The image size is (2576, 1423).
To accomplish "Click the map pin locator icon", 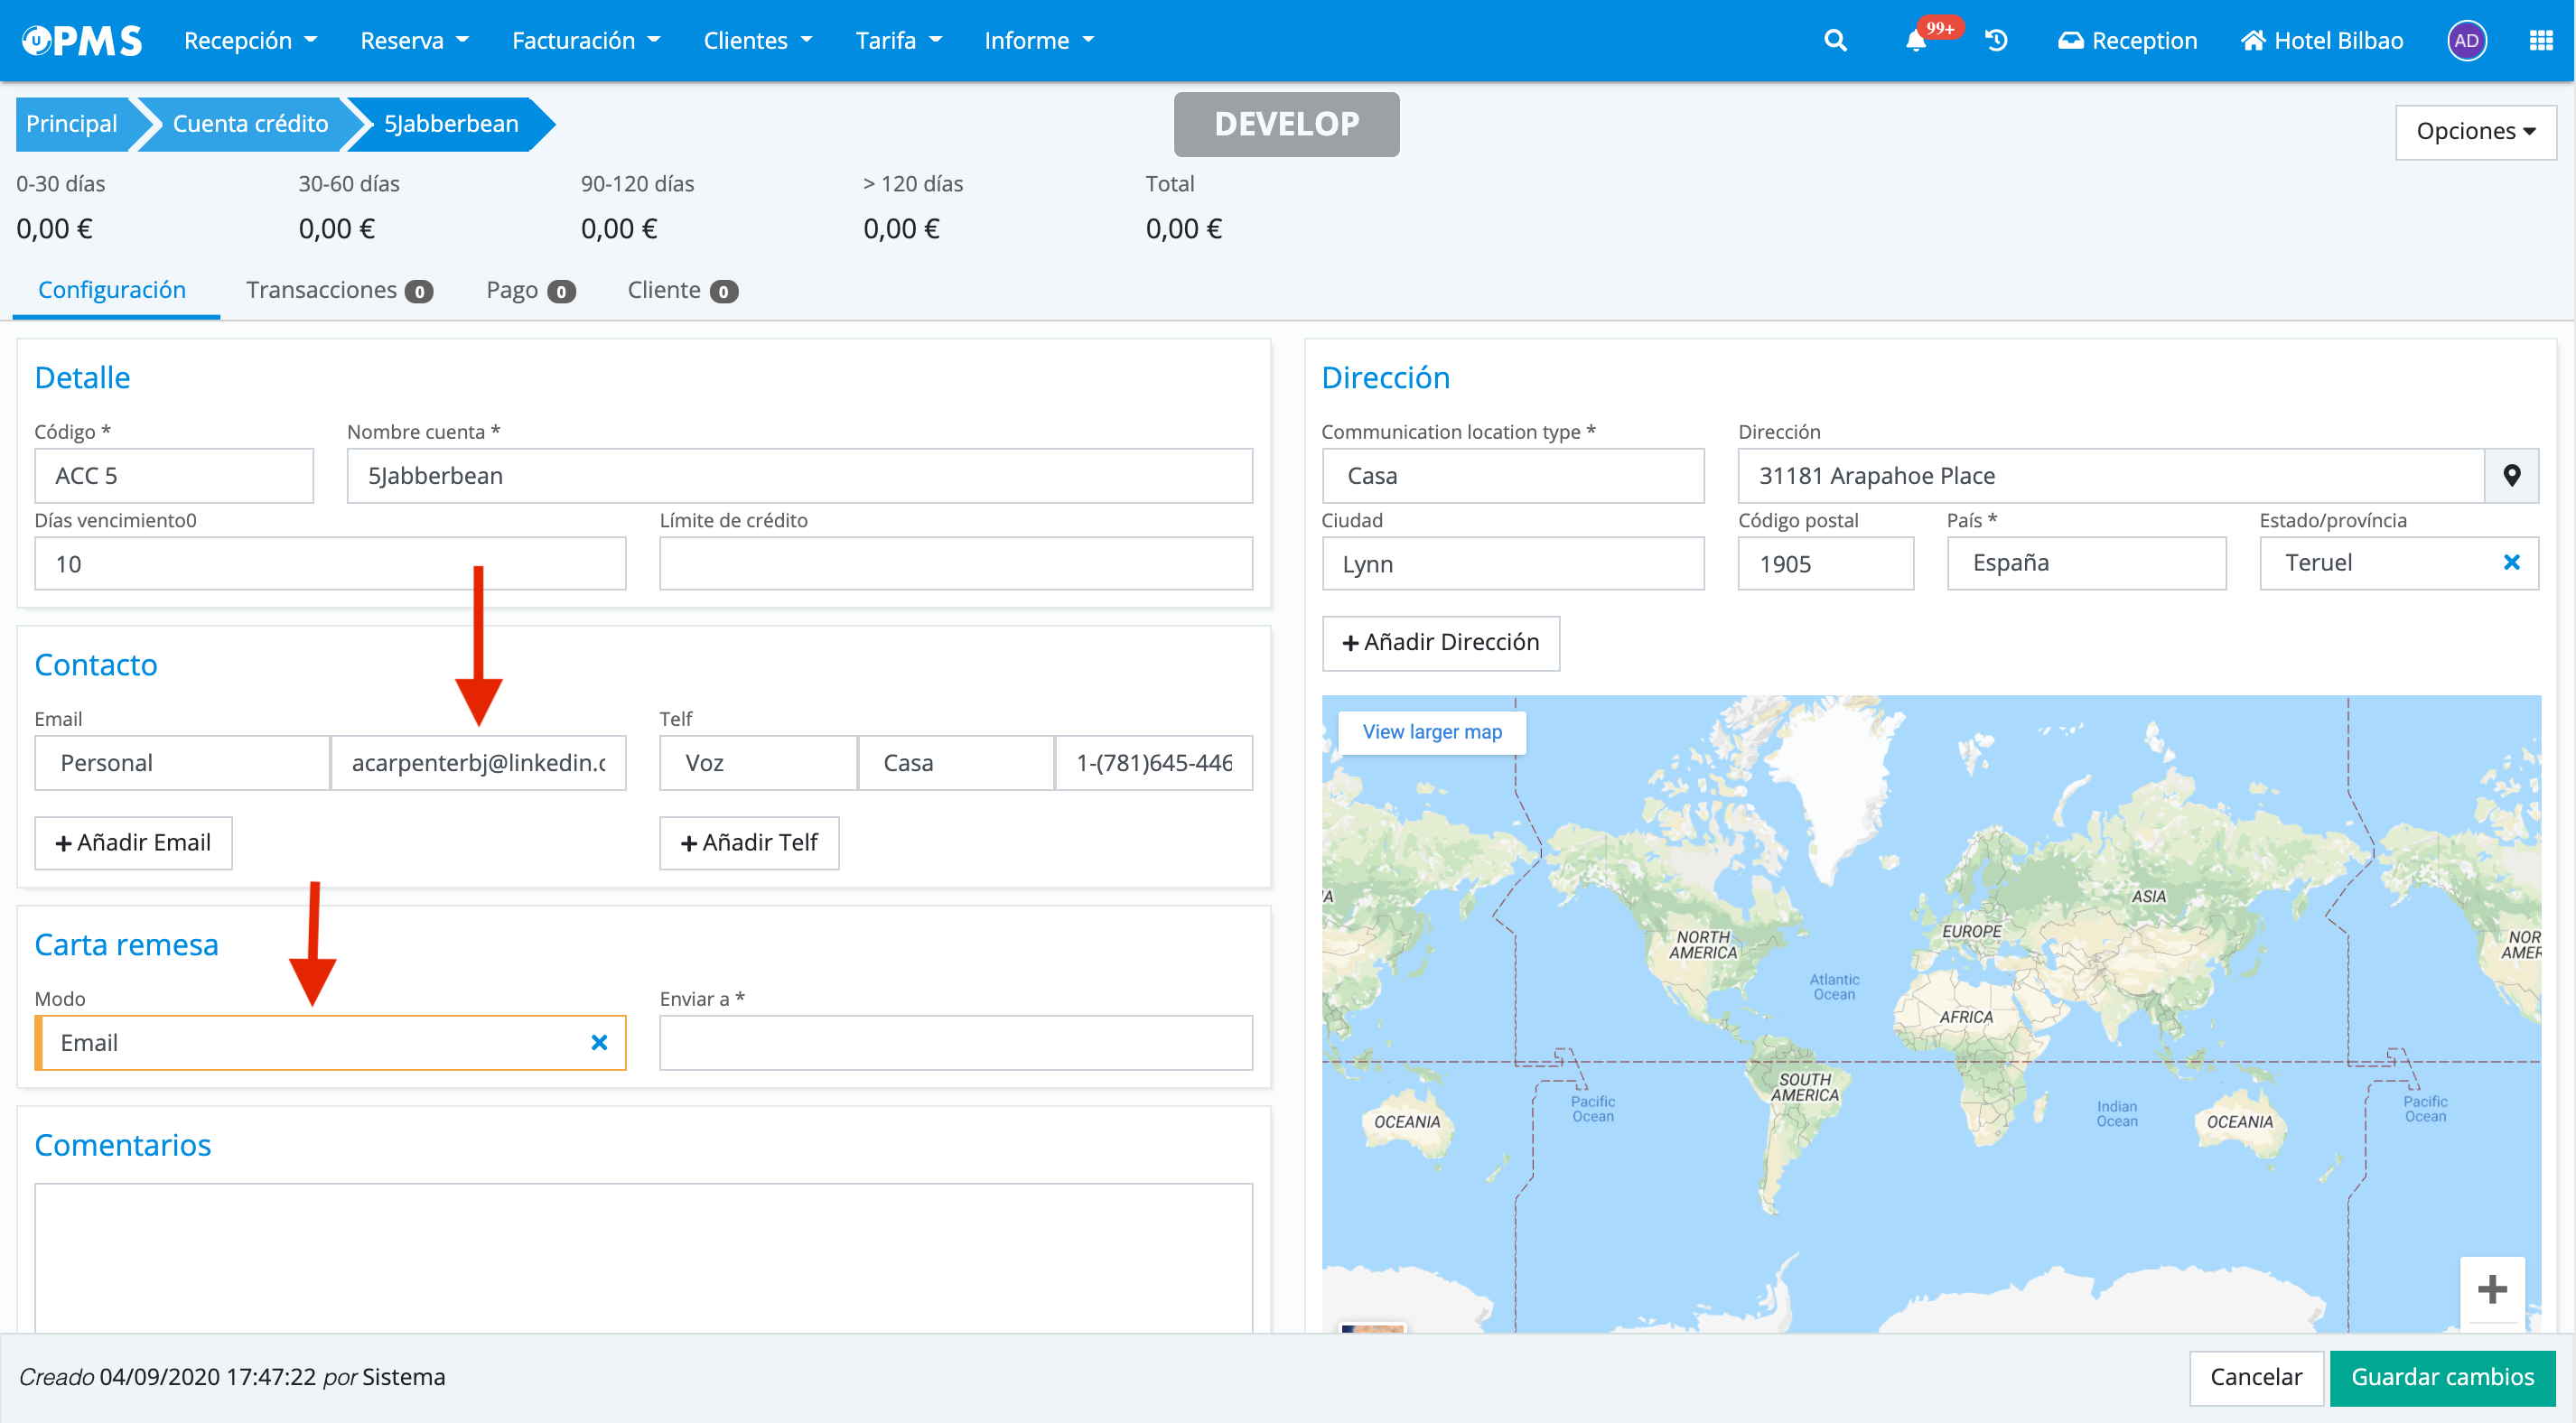I will tap(2511, 476).
